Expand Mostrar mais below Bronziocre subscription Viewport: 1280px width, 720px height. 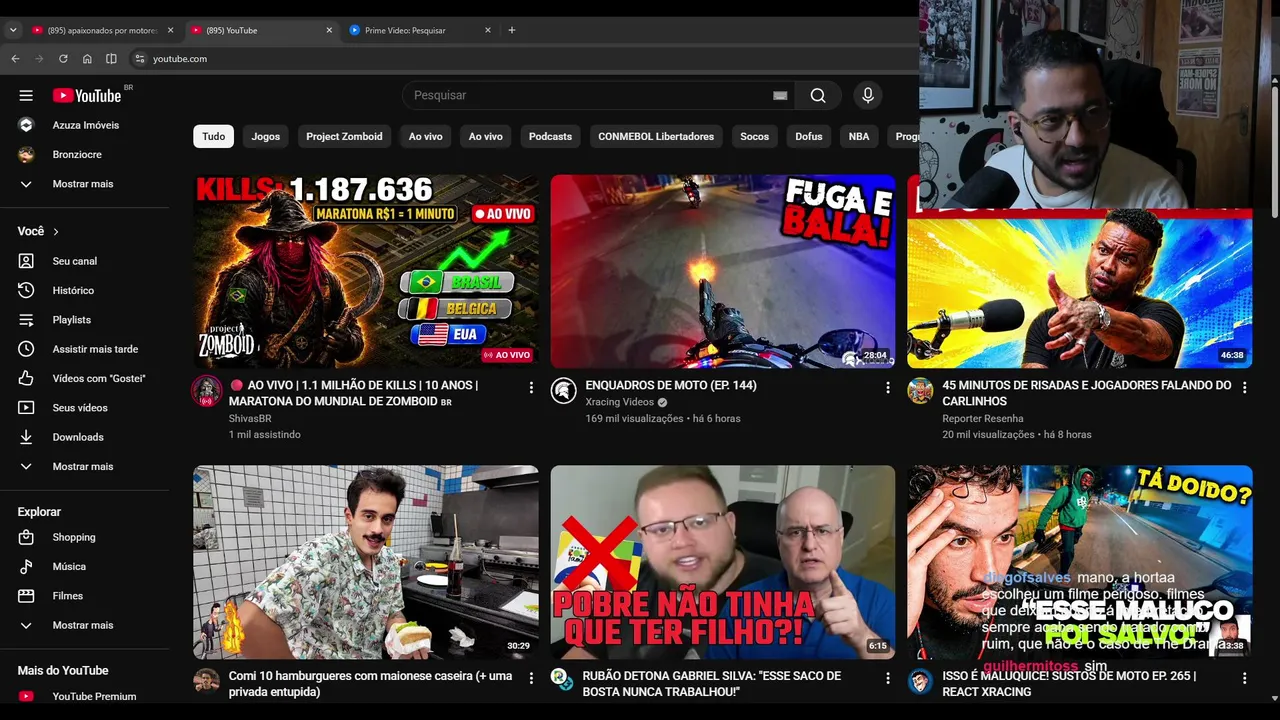coord(84,184)
